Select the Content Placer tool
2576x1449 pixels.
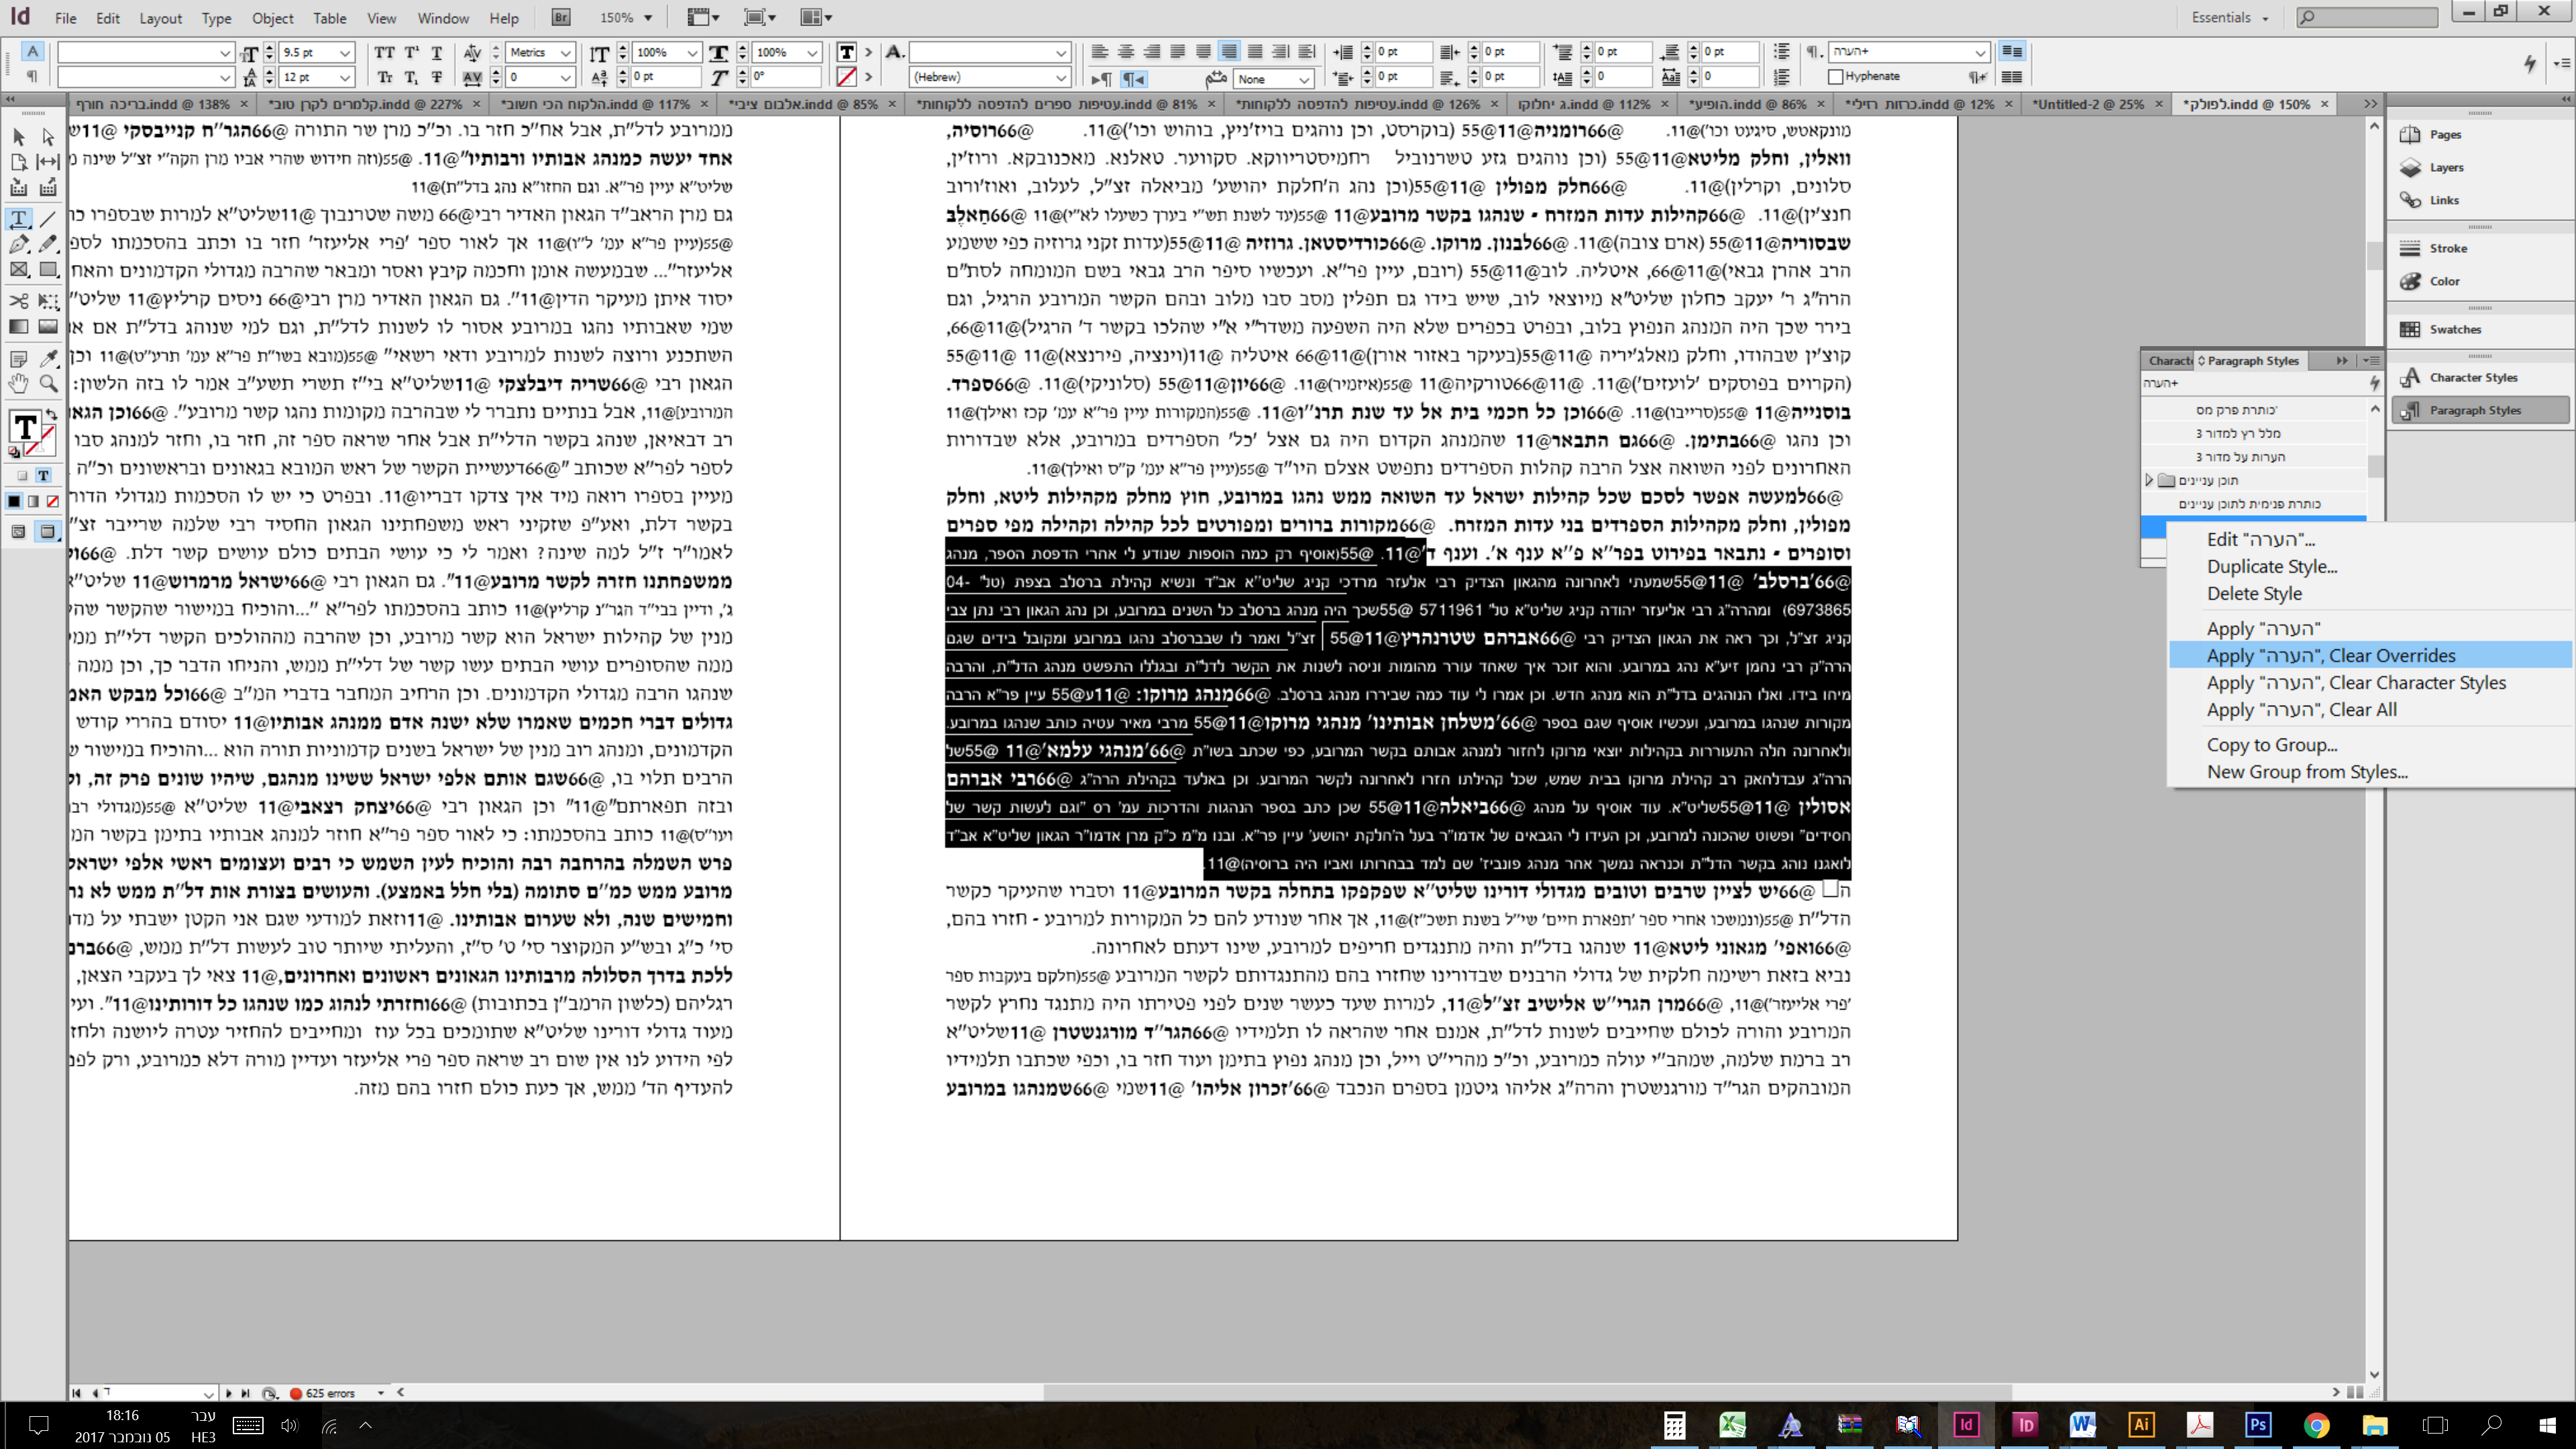tap(48, 187)
